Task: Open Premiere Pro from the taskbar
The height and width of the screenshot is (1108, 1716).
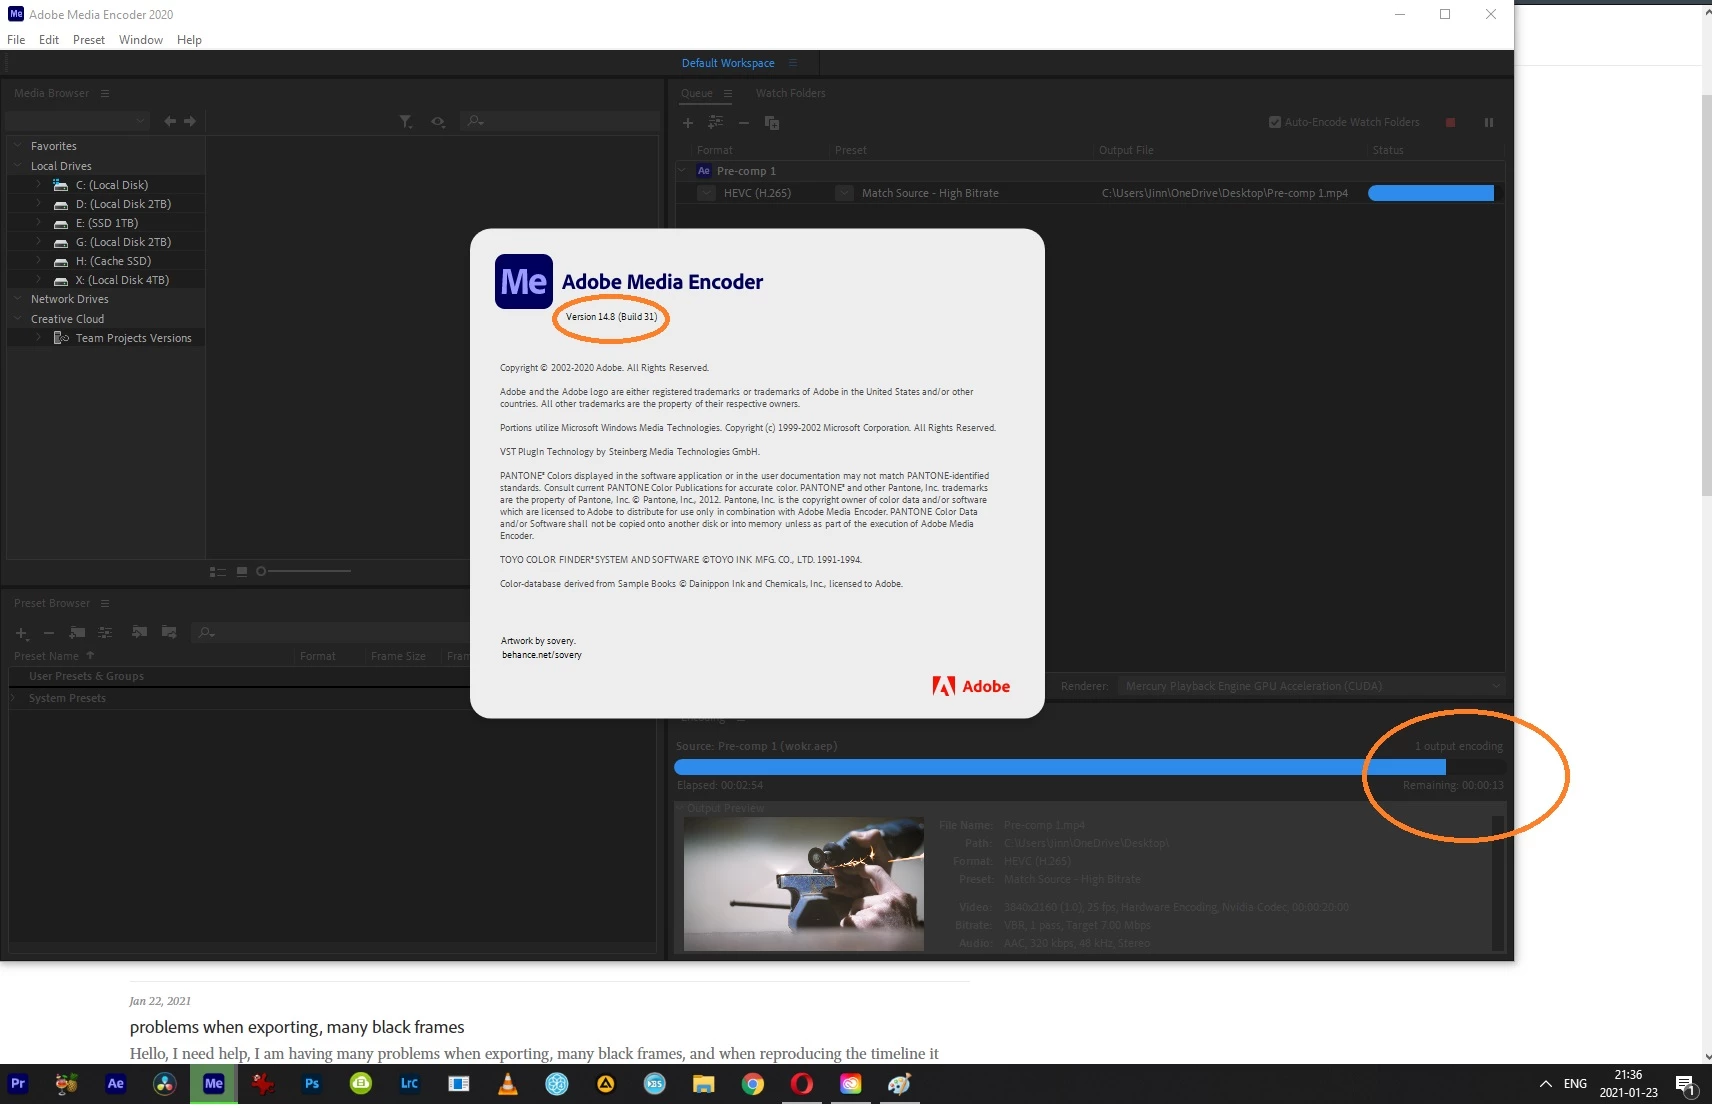Action: click(18, 1084)
